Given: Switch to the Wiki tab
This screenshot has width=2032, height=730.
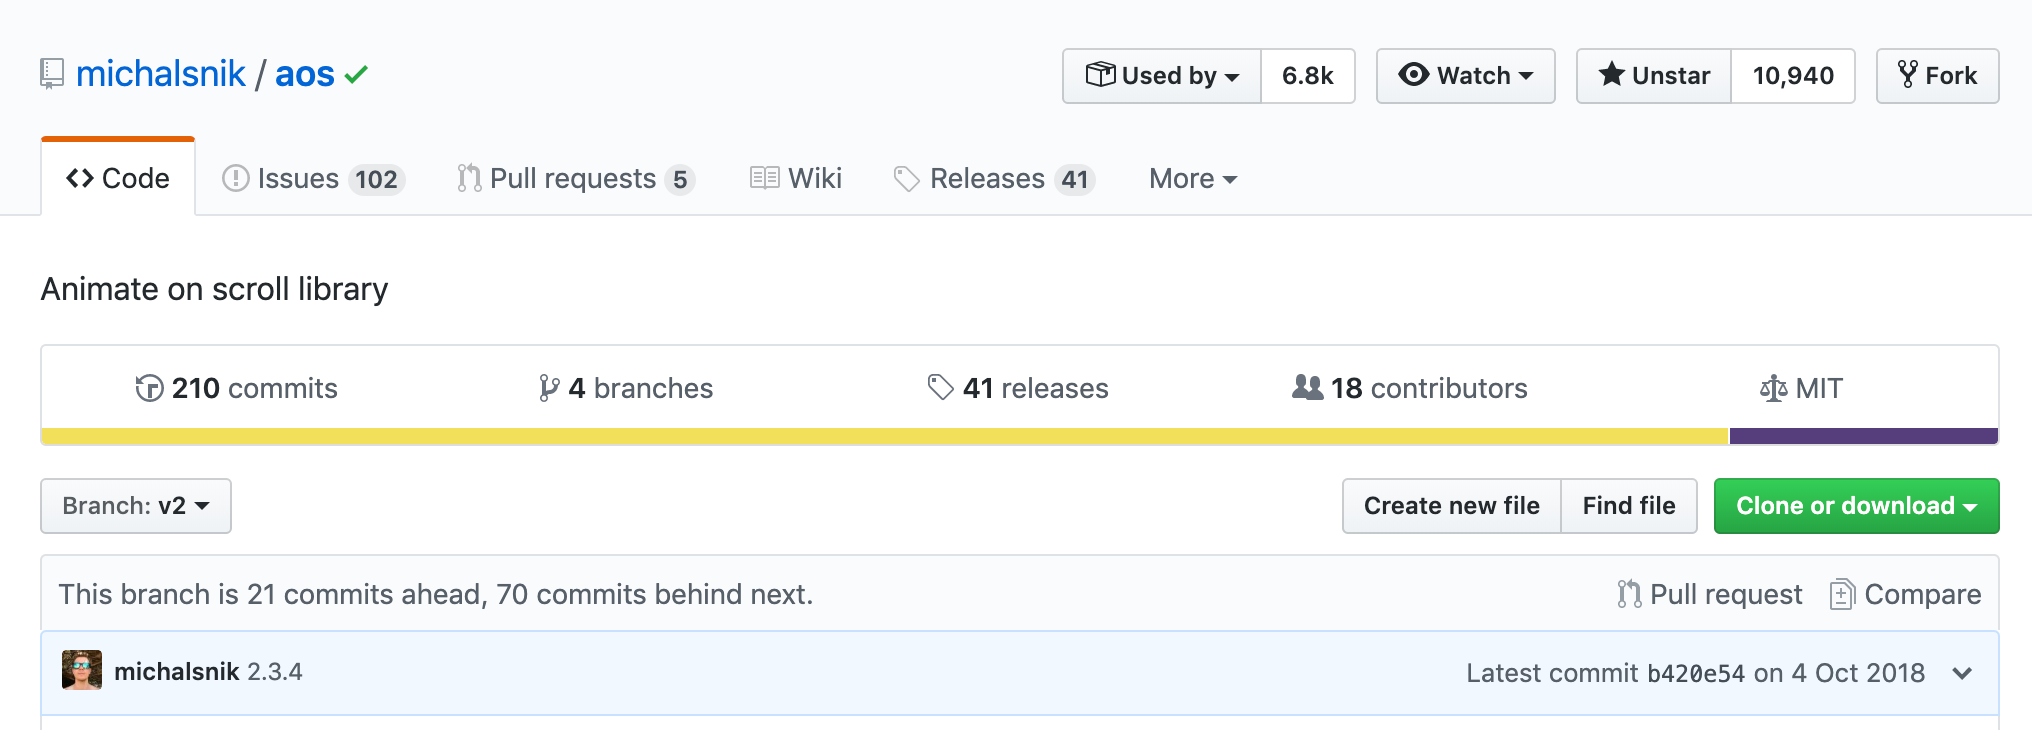Looking at the screenshot, I should (796, 179).
